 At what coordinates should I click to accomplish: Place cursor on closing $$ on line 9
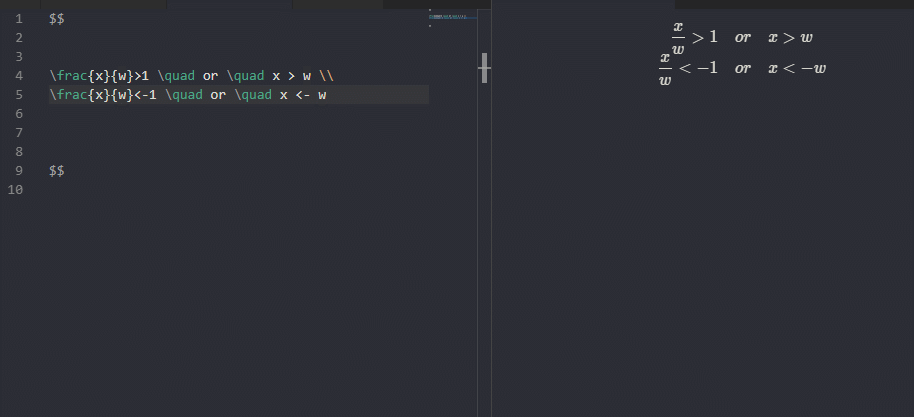(56, 171)
